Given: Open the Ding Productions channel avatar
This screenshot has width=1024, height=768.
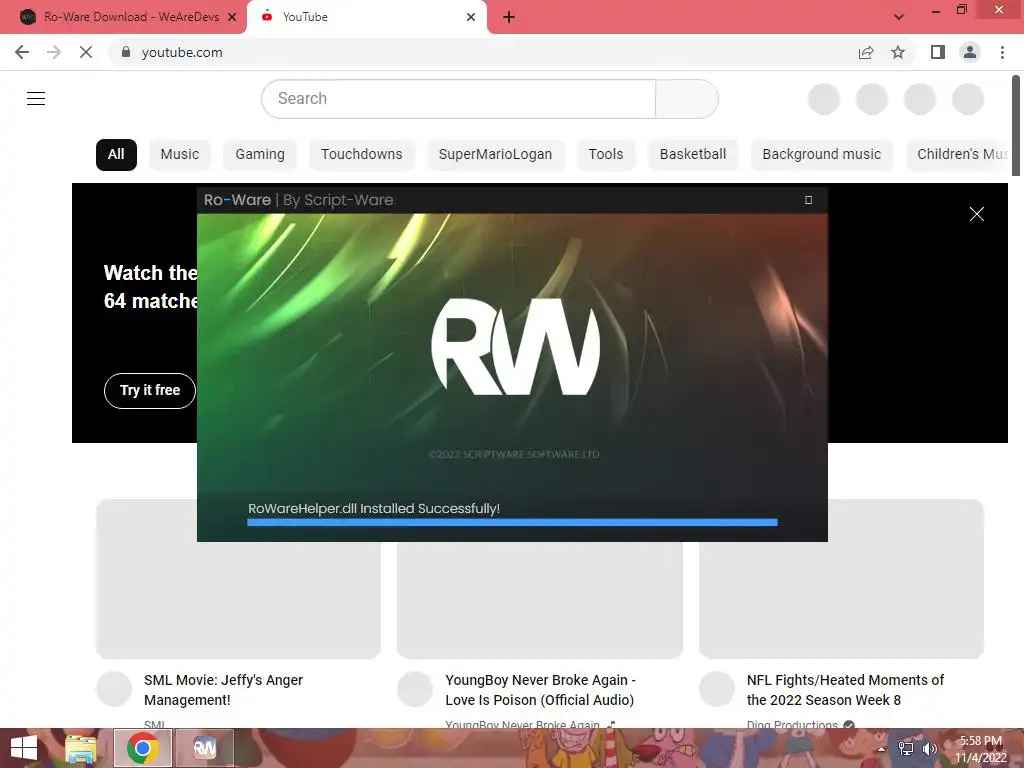Looking at the screenshot, I should click(x=717, y=689).
